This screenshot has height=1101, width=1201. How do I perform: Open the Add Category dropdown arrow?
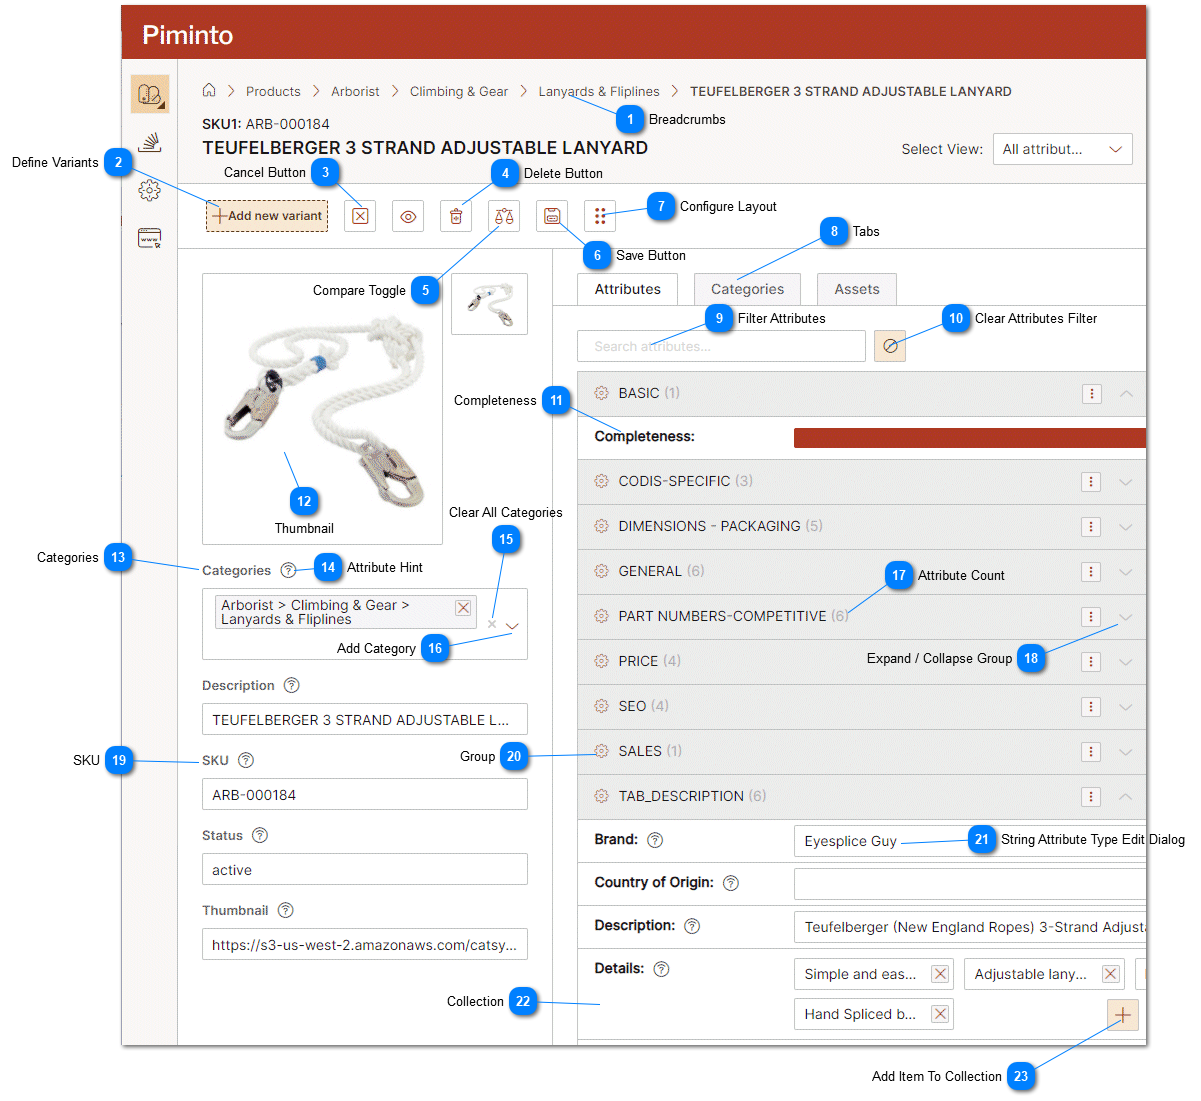pyautogui.click(x=512, y=625)
